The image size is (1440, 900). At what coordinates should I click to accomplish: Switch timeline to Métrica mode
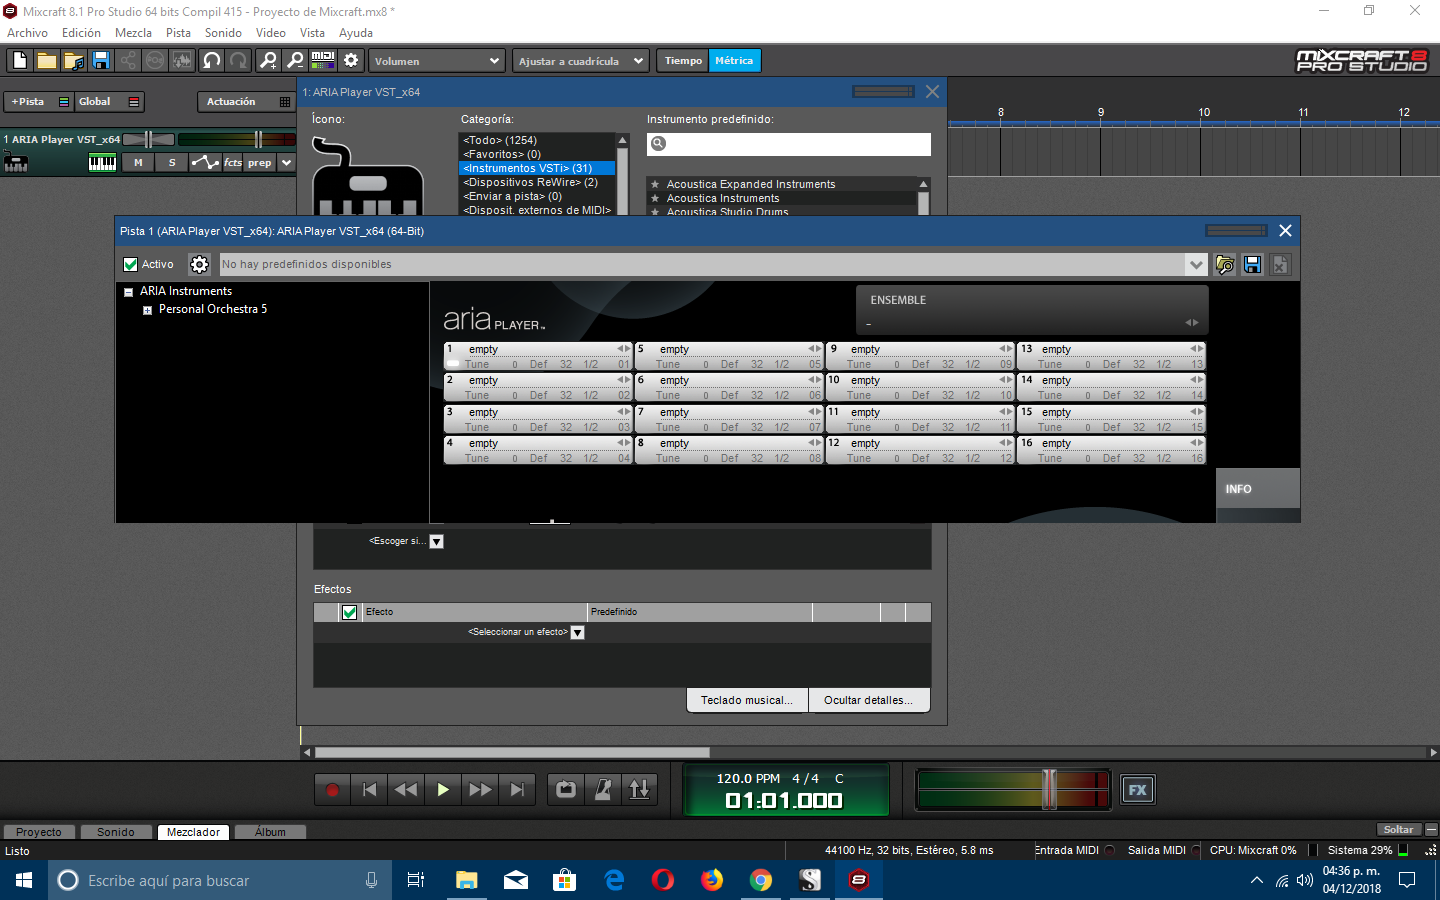pyautogui.click(x=735, y=61)
